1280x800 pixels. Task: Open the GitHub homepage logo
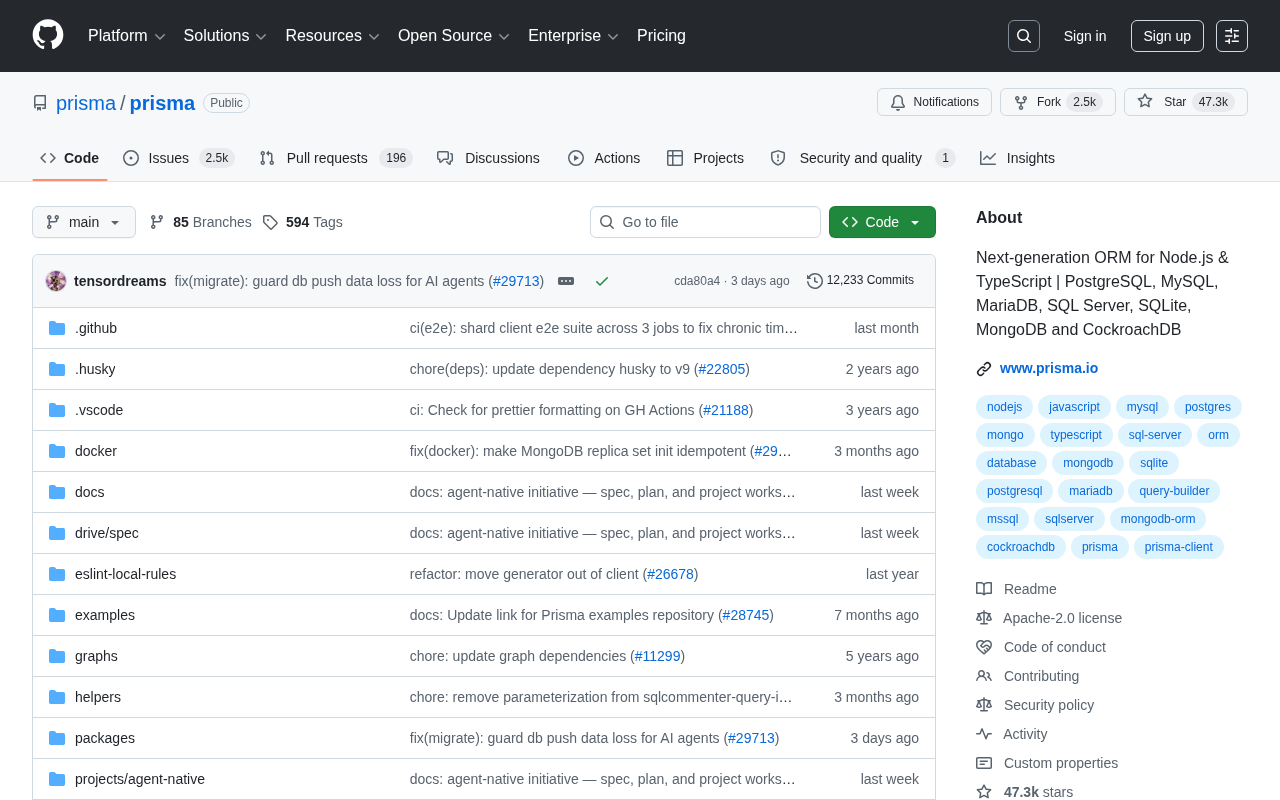tap(48, 35)
